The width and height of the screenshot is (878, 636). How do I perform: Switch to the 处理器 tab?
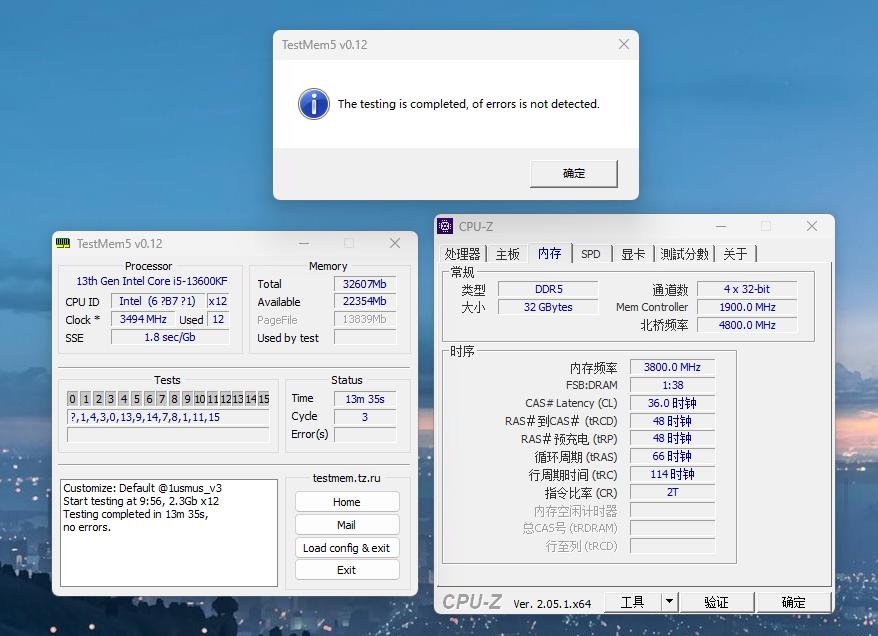click(463, 254)
